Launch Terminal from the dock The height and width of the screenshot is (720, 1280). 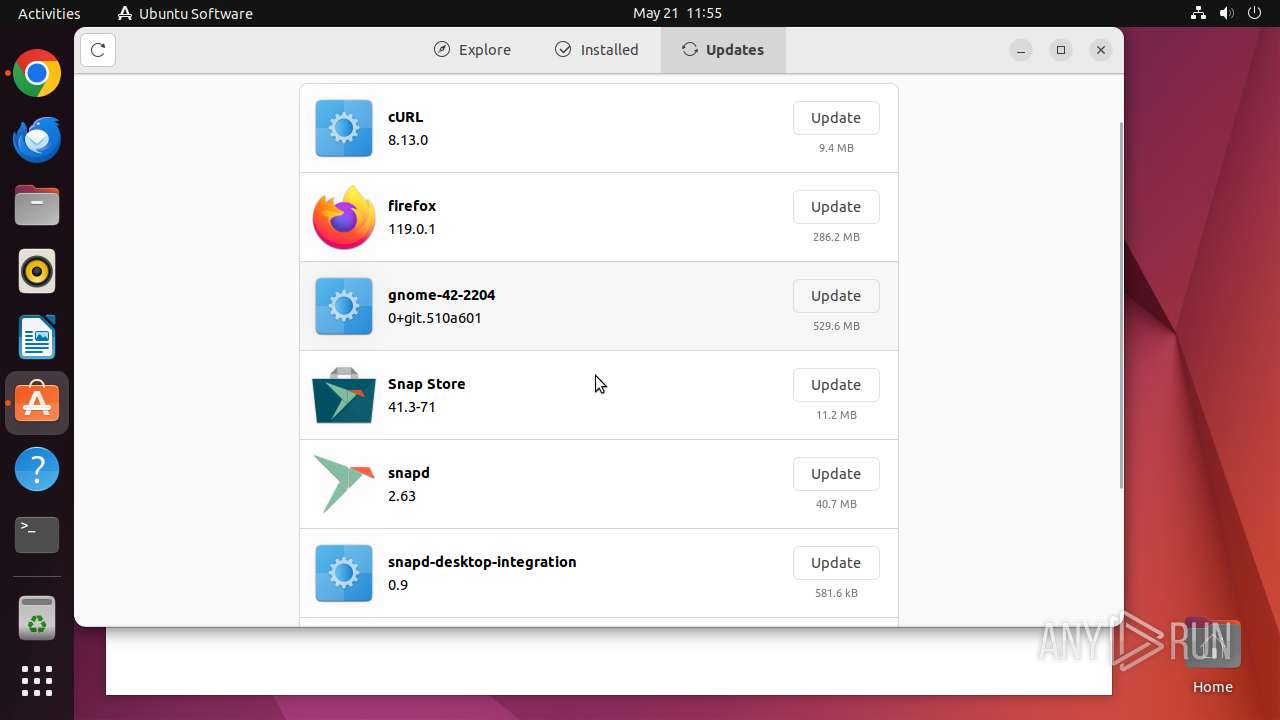coord(37,535)
